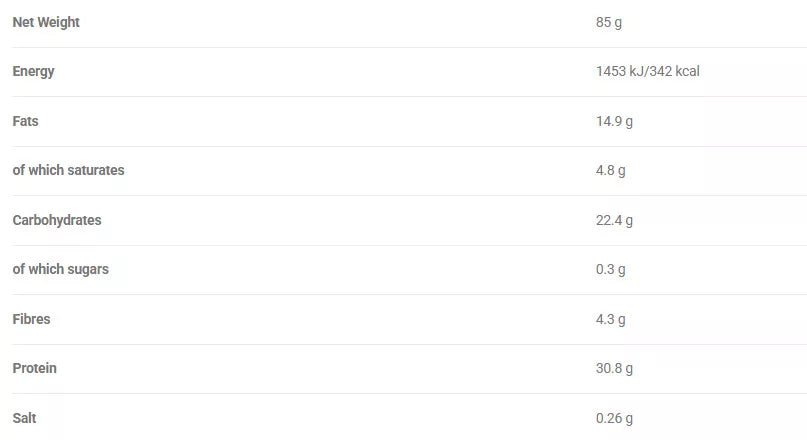
Task: Click the Fibres row label
Action: (31, 319)
